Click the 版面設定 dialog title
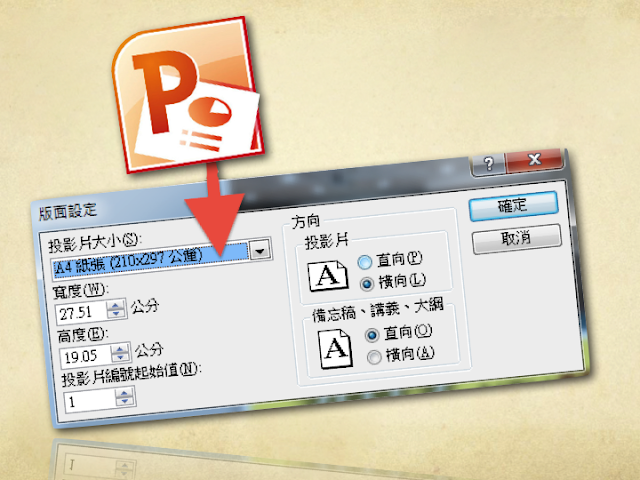Screen dimensions: 640x480 (68, 211)
